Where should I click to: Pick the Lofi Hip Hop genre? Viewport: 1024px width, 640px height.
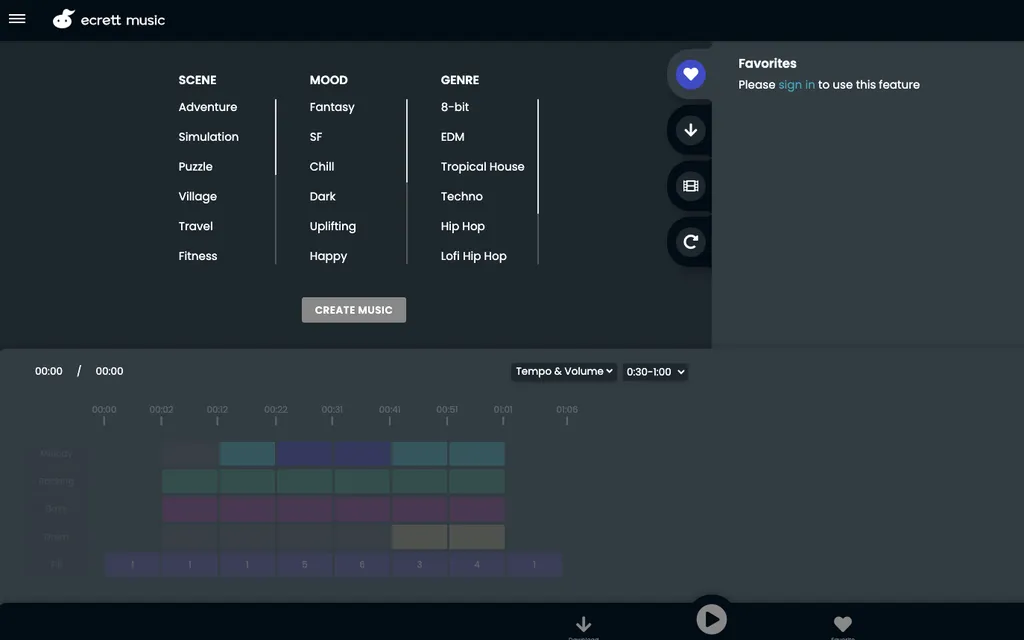(x=474, y=256)
